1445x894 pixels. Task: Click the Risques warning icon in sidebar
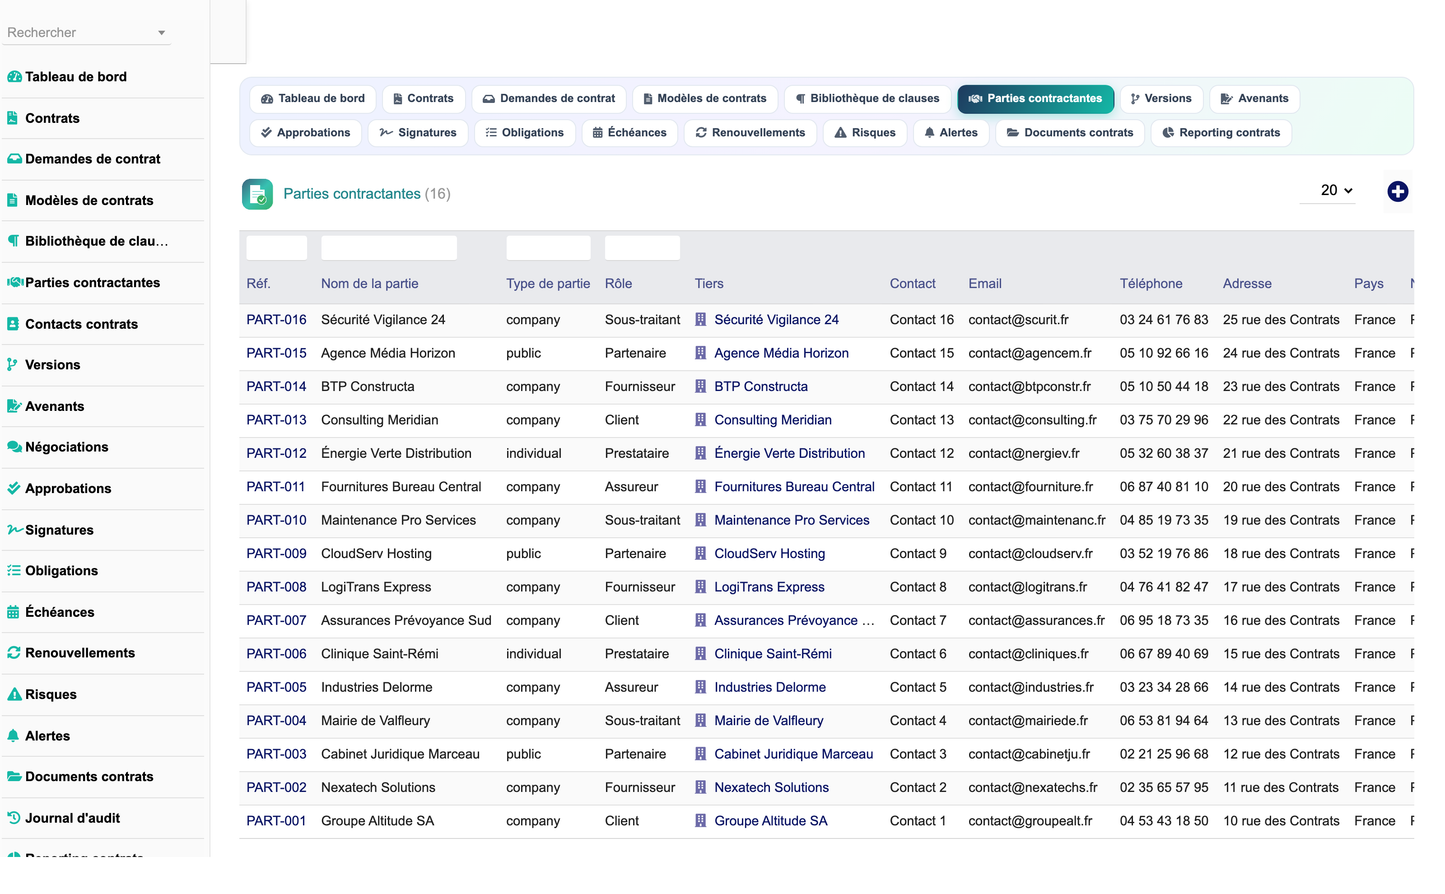tap(14, 694)
